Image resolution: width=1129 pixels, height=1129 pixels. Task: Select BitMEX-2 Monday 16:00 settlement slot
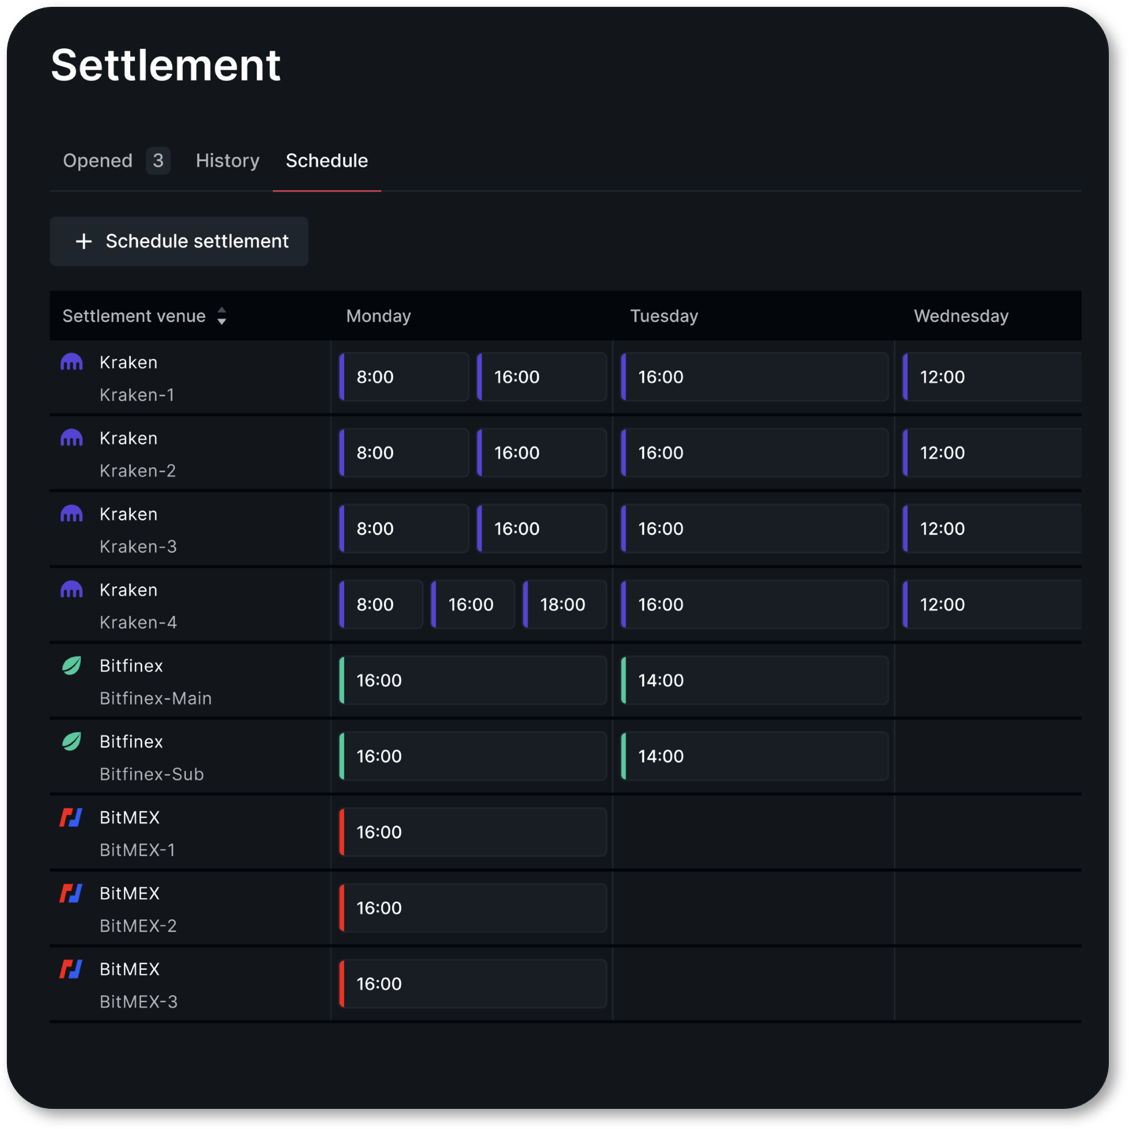tap(473, 908)
